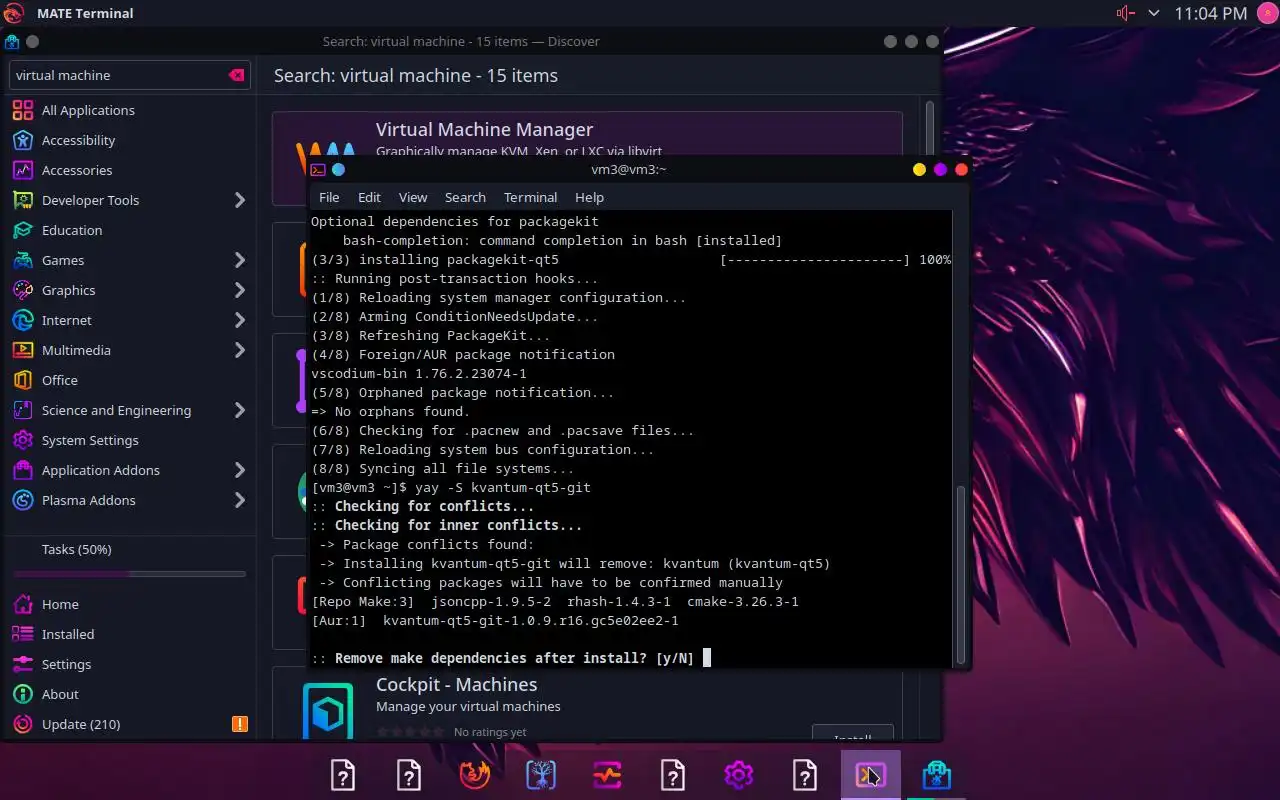Click the blue pin dot in terminal titlebar

(x=338, y=170)
